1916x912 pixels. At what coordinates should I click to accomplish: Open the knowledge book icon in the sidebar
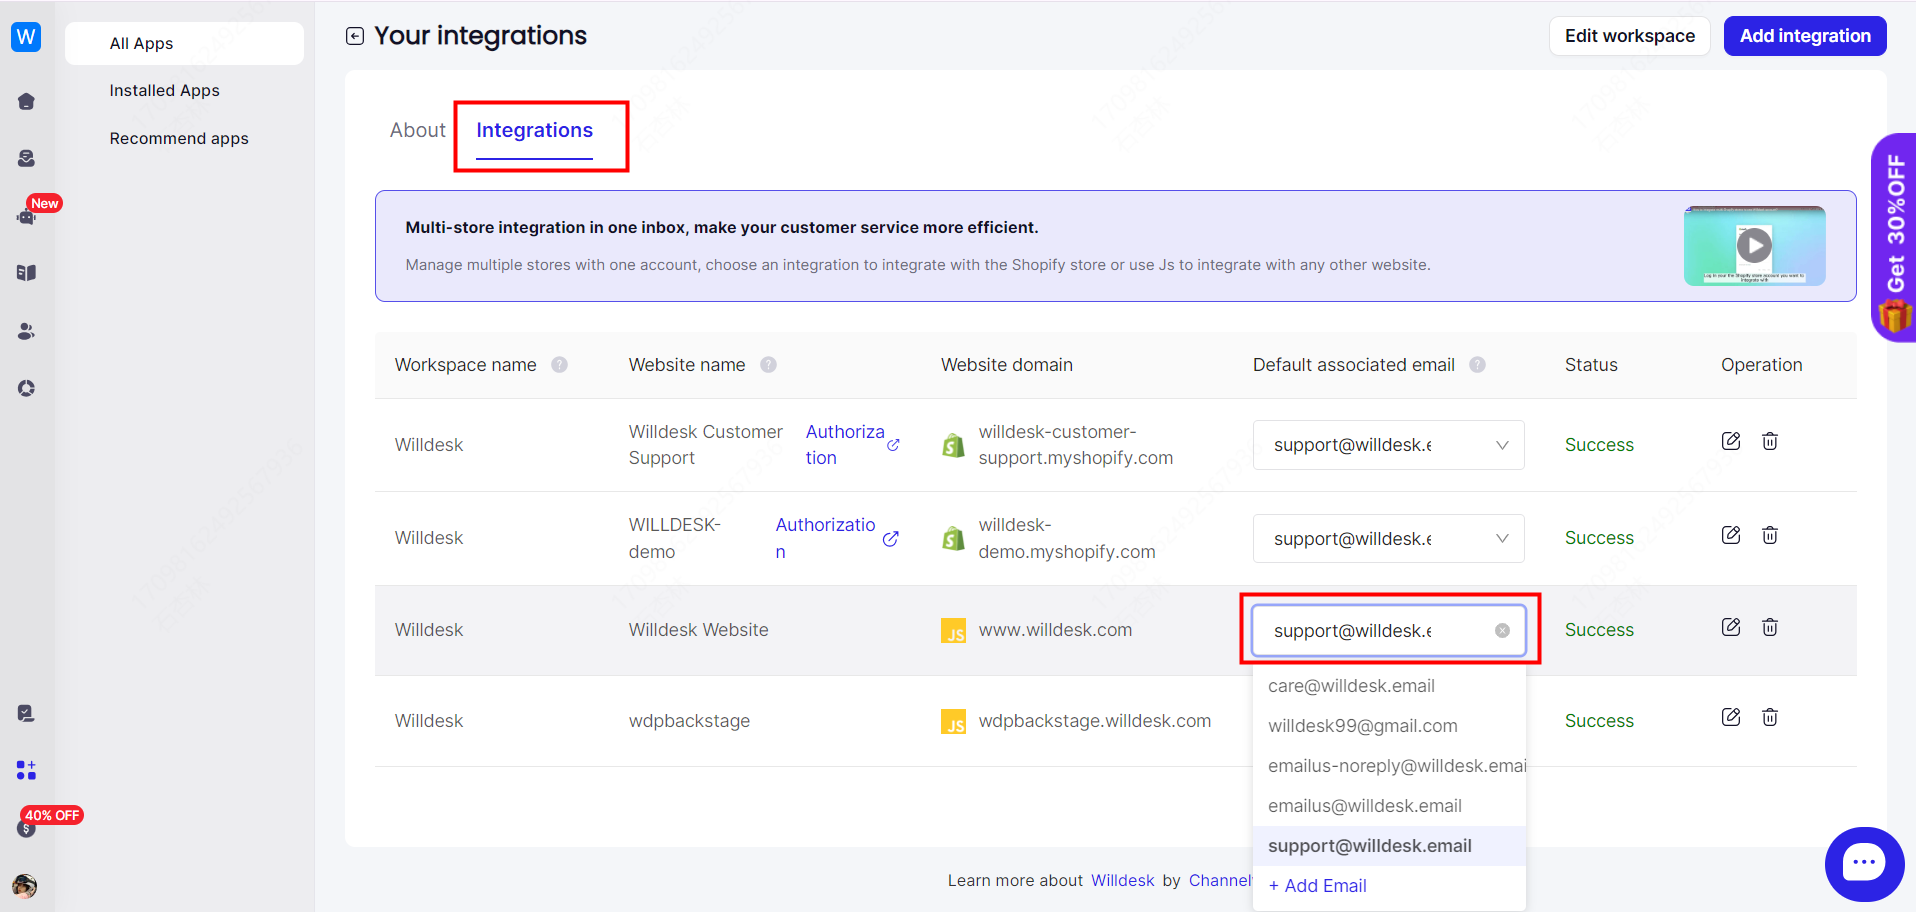pos(26,273)
